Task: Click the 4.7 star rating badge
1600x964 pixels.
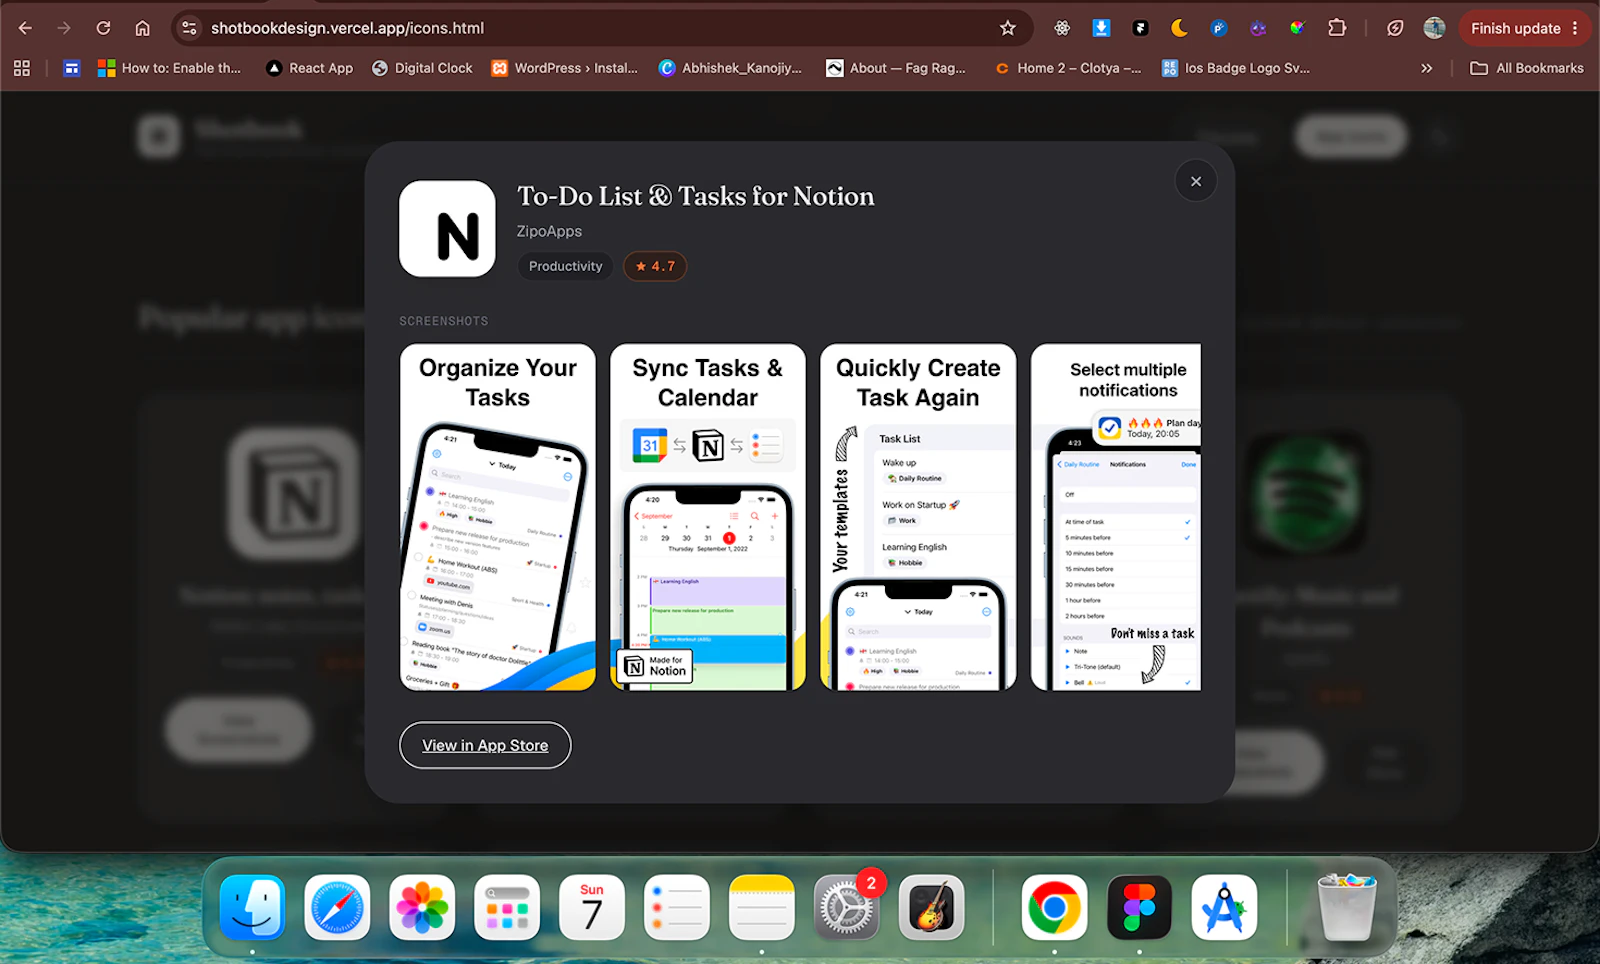Action: pos(655,266)
